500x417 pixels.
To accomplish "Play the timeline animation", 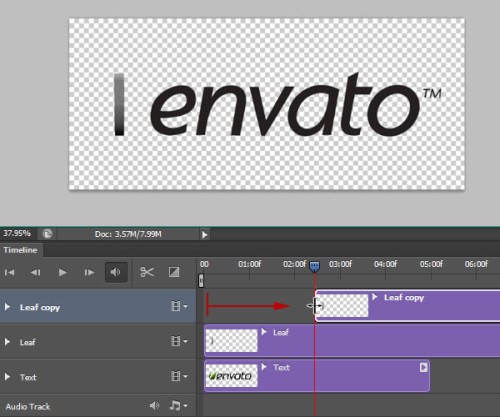I will pos(62,272).
